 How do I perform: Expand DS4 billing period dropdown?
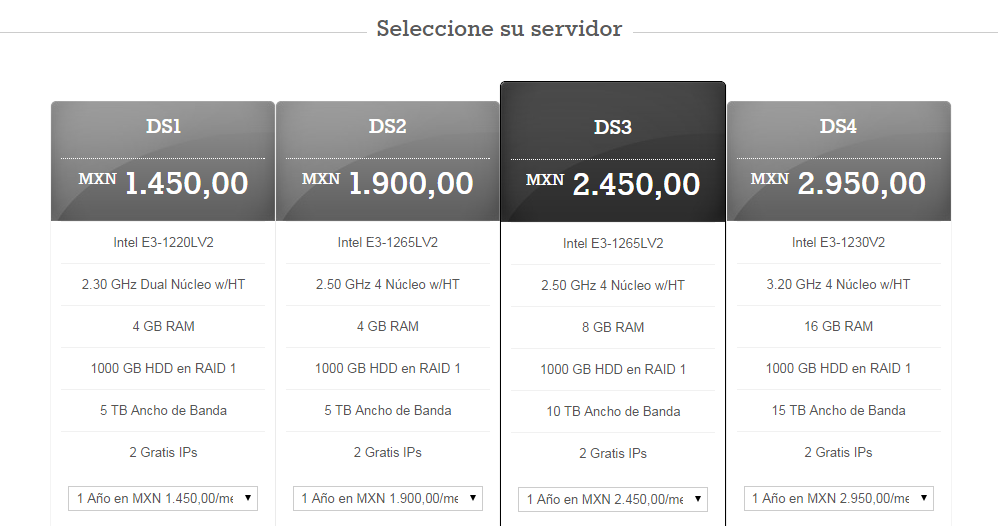point(838,499)
